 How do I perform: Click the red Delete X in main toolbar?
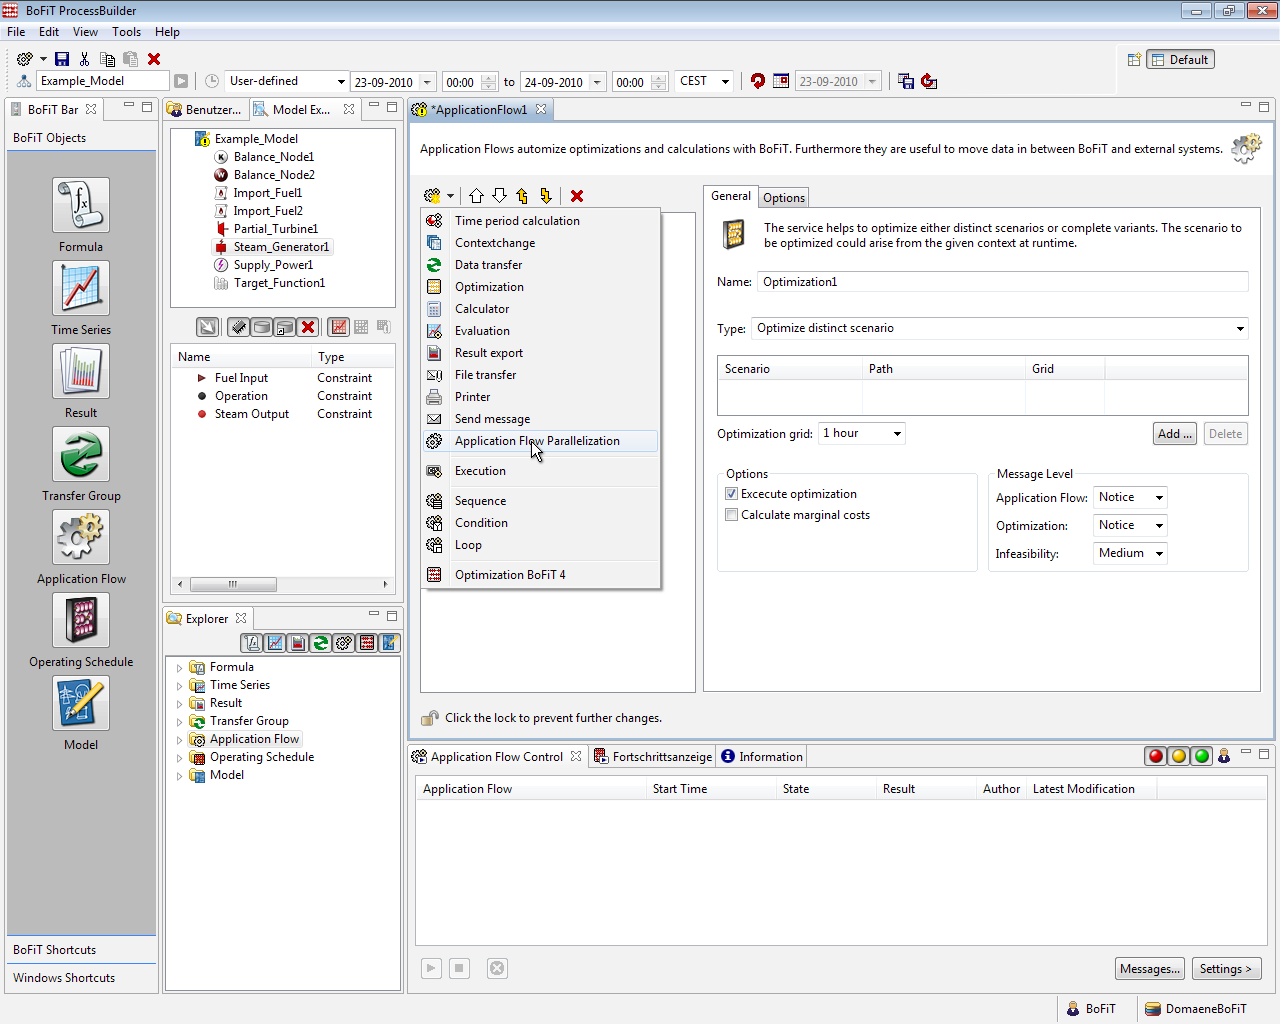click(x=154, y=59)
